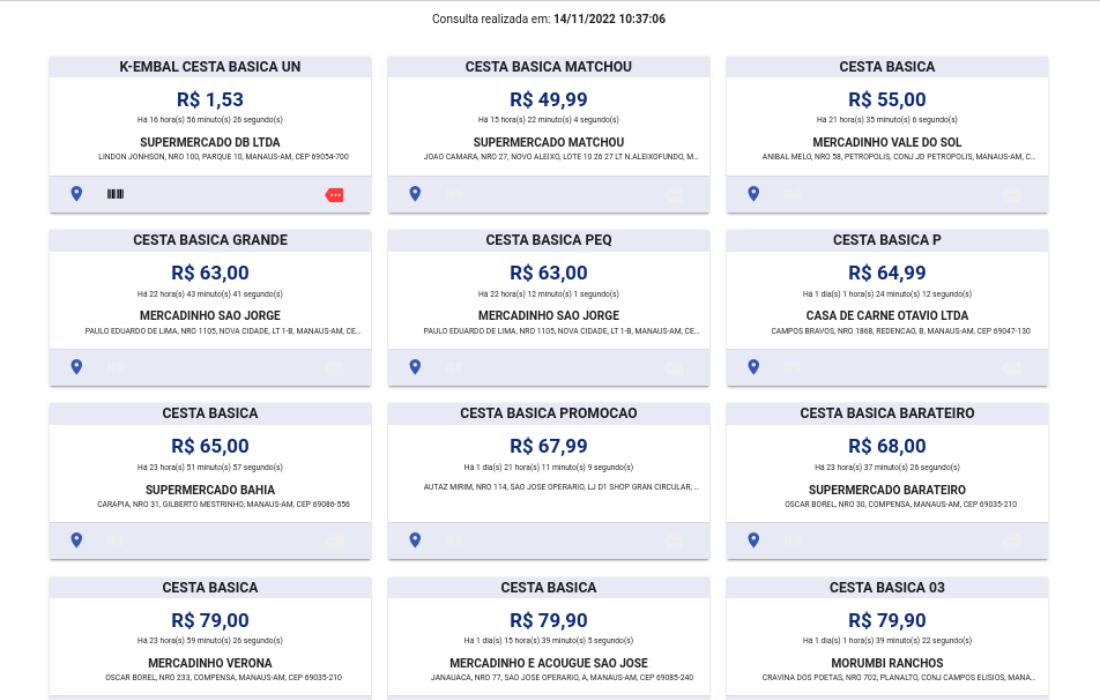Click the CESTA BASICA MATCHOU product title
Screen dimensions: 1100x700
tap(549, 67)
